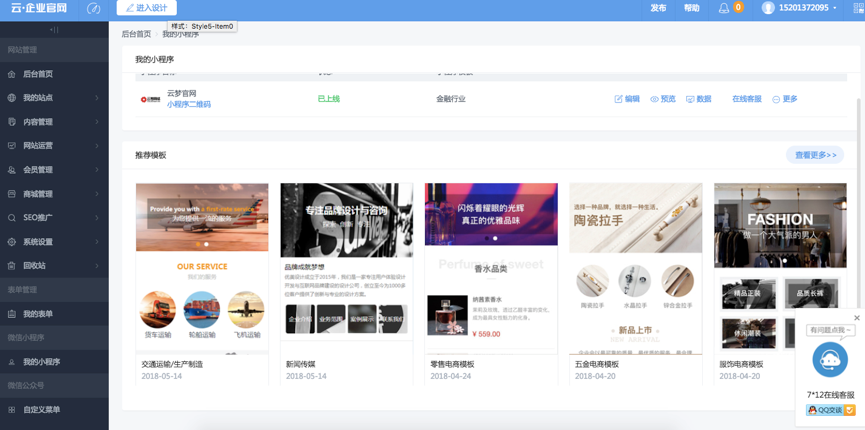Viewport: 865px width, 430px height.
Task: Go to 后台首页 in sidebar menu
Action: point(38,74)
